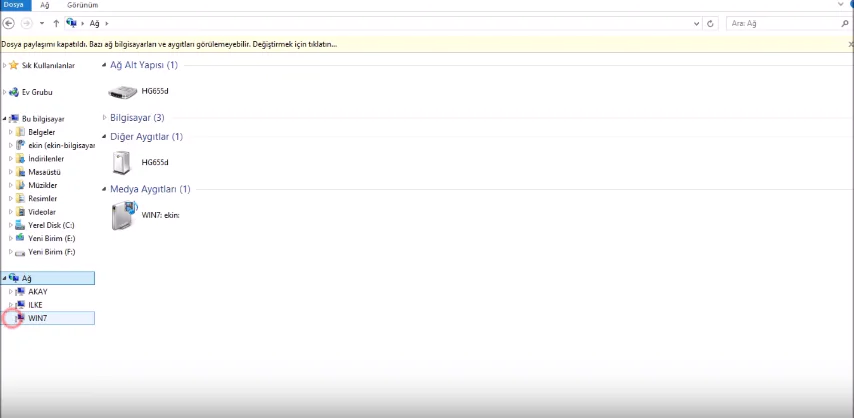
Task: Select Yeni Birim (E:) drive
Action: tap(52, 238)
